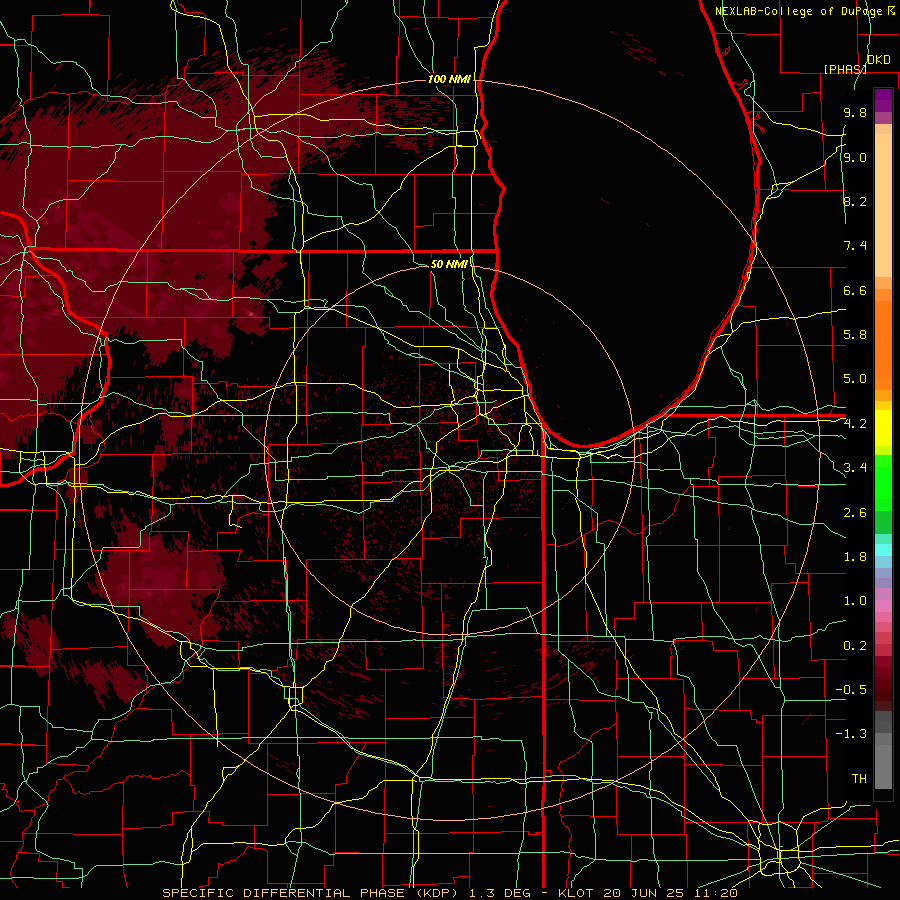Click the 2.6 value on color scale
Image resolution: width=900 pixels, height=900 pixels.
tap(855, 512)
